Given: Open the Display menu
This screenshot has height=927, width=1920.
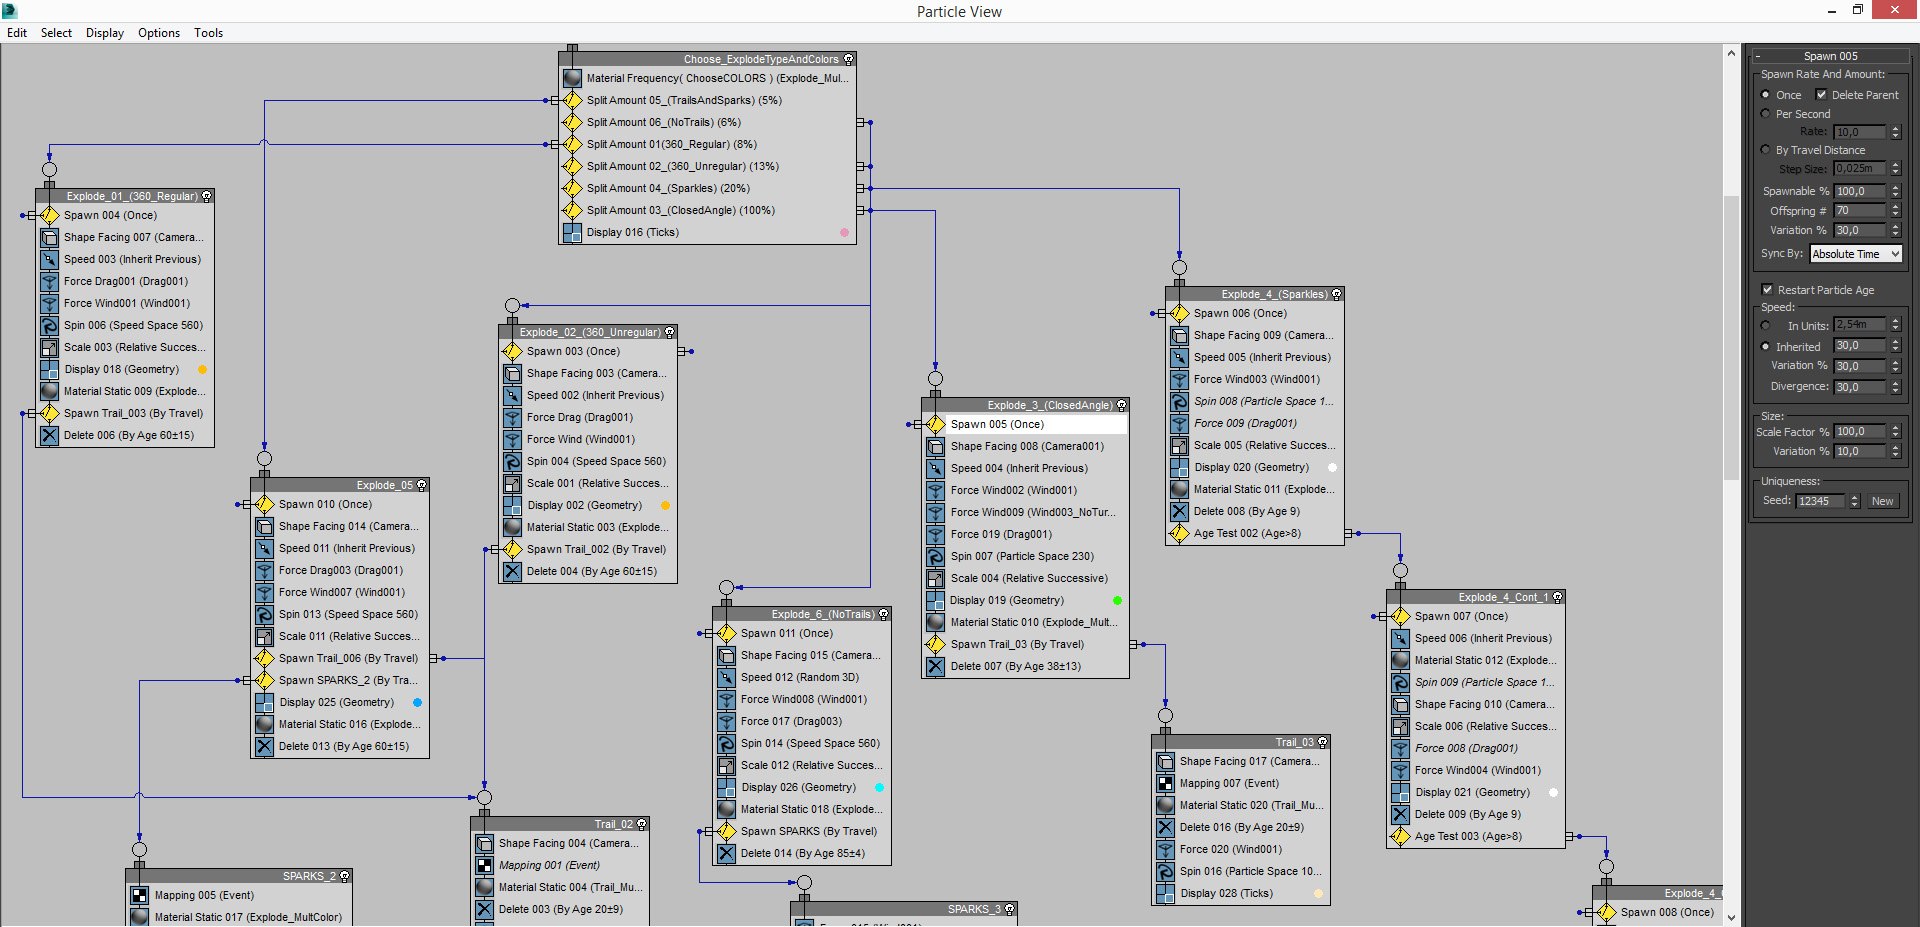Looking at the screenshot, I should point(105,33).
